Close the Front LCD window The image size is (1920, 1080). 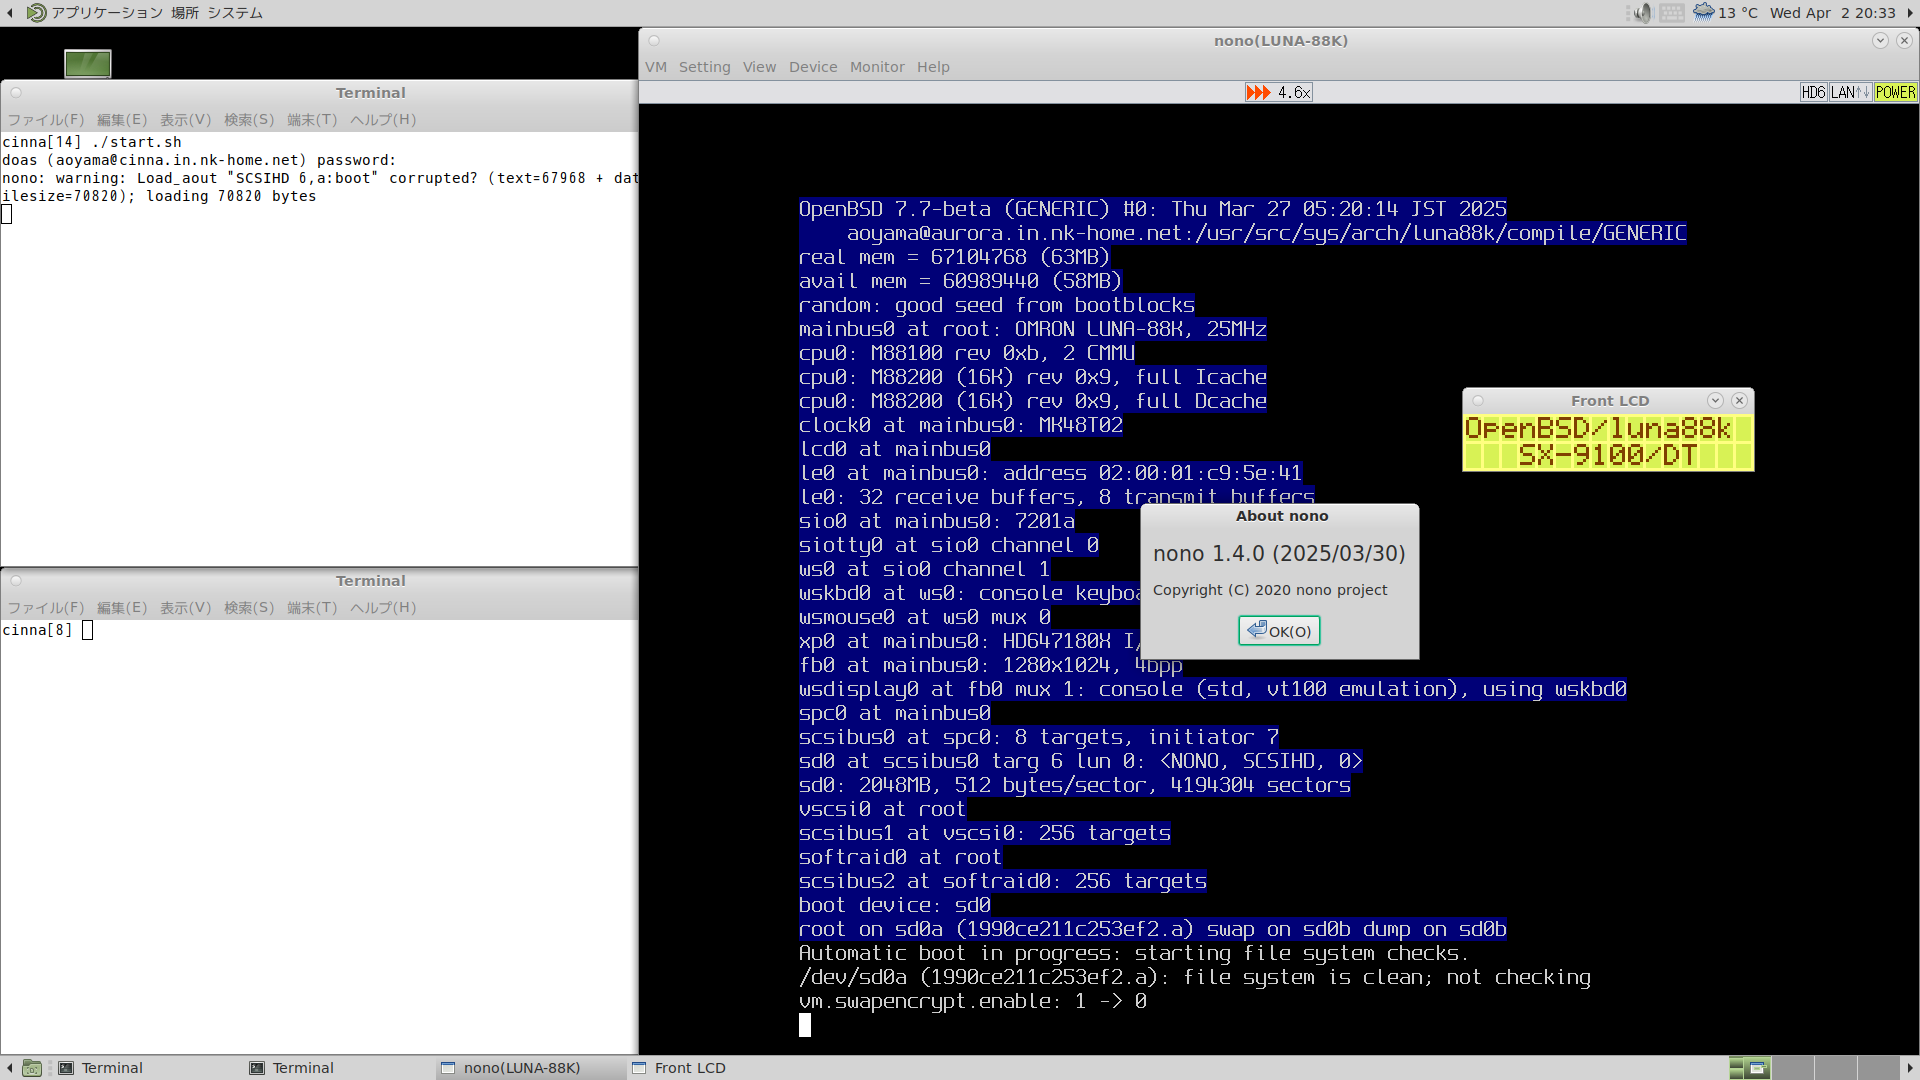(1739, 400)
